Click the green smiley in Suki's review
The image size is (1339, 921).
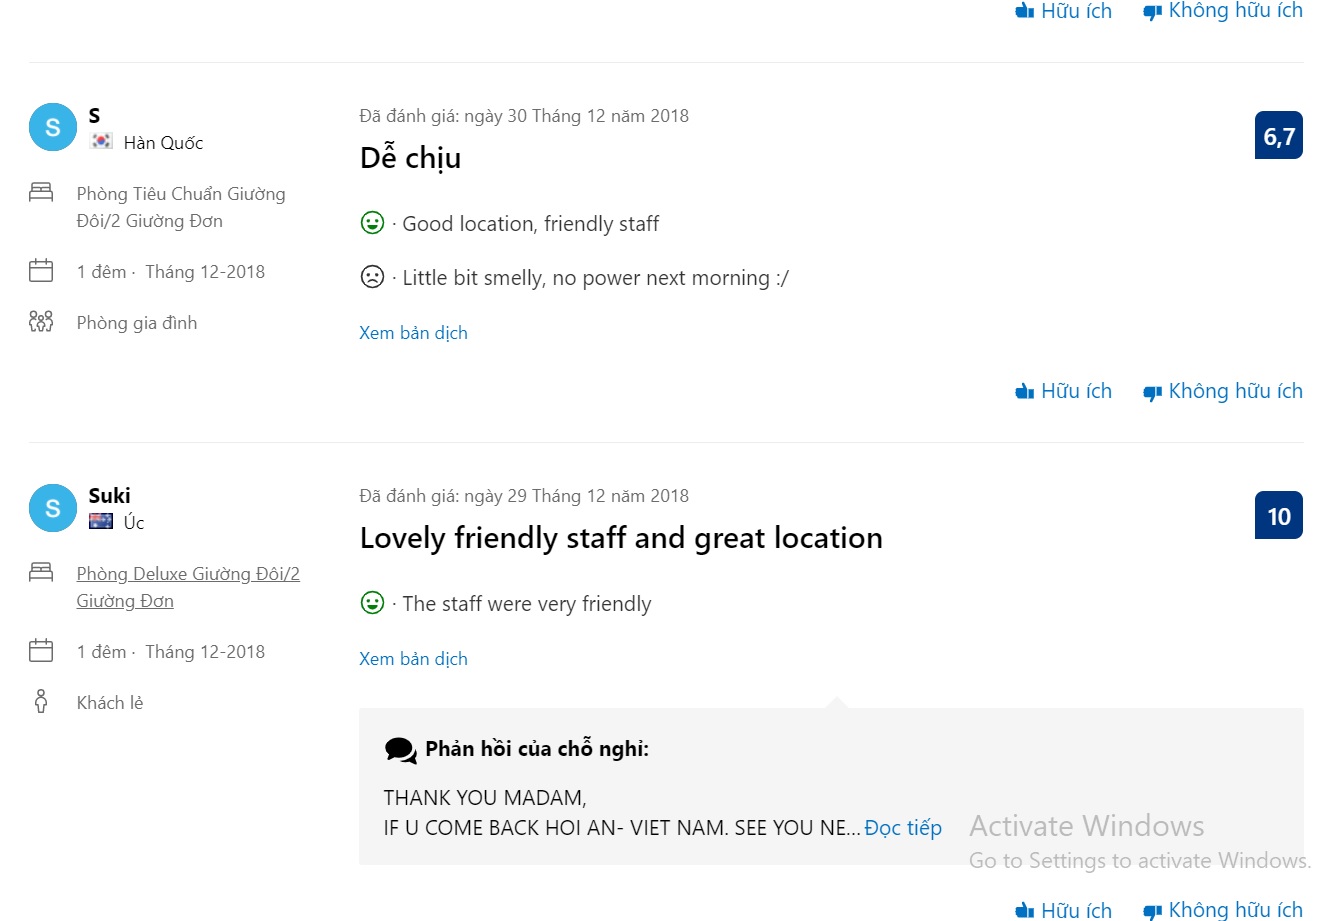click(x=372, y=603)
